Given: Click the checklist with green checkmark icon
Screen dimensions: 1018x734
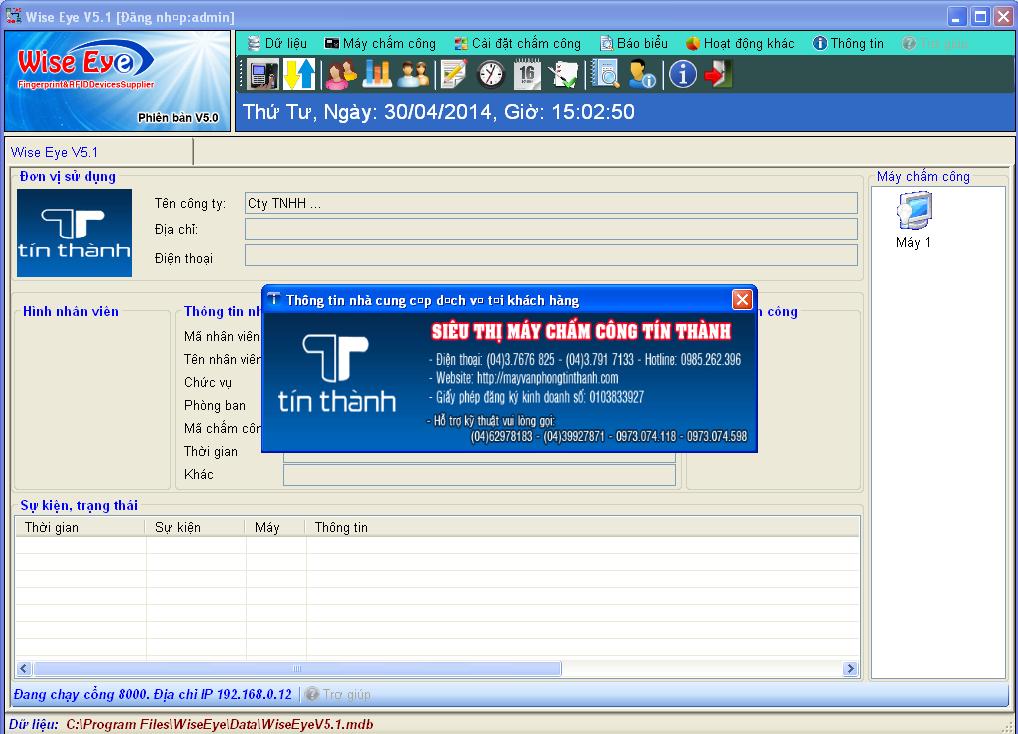Looking at the screenshot, I should pyautogui.click(x=563, y=74).
